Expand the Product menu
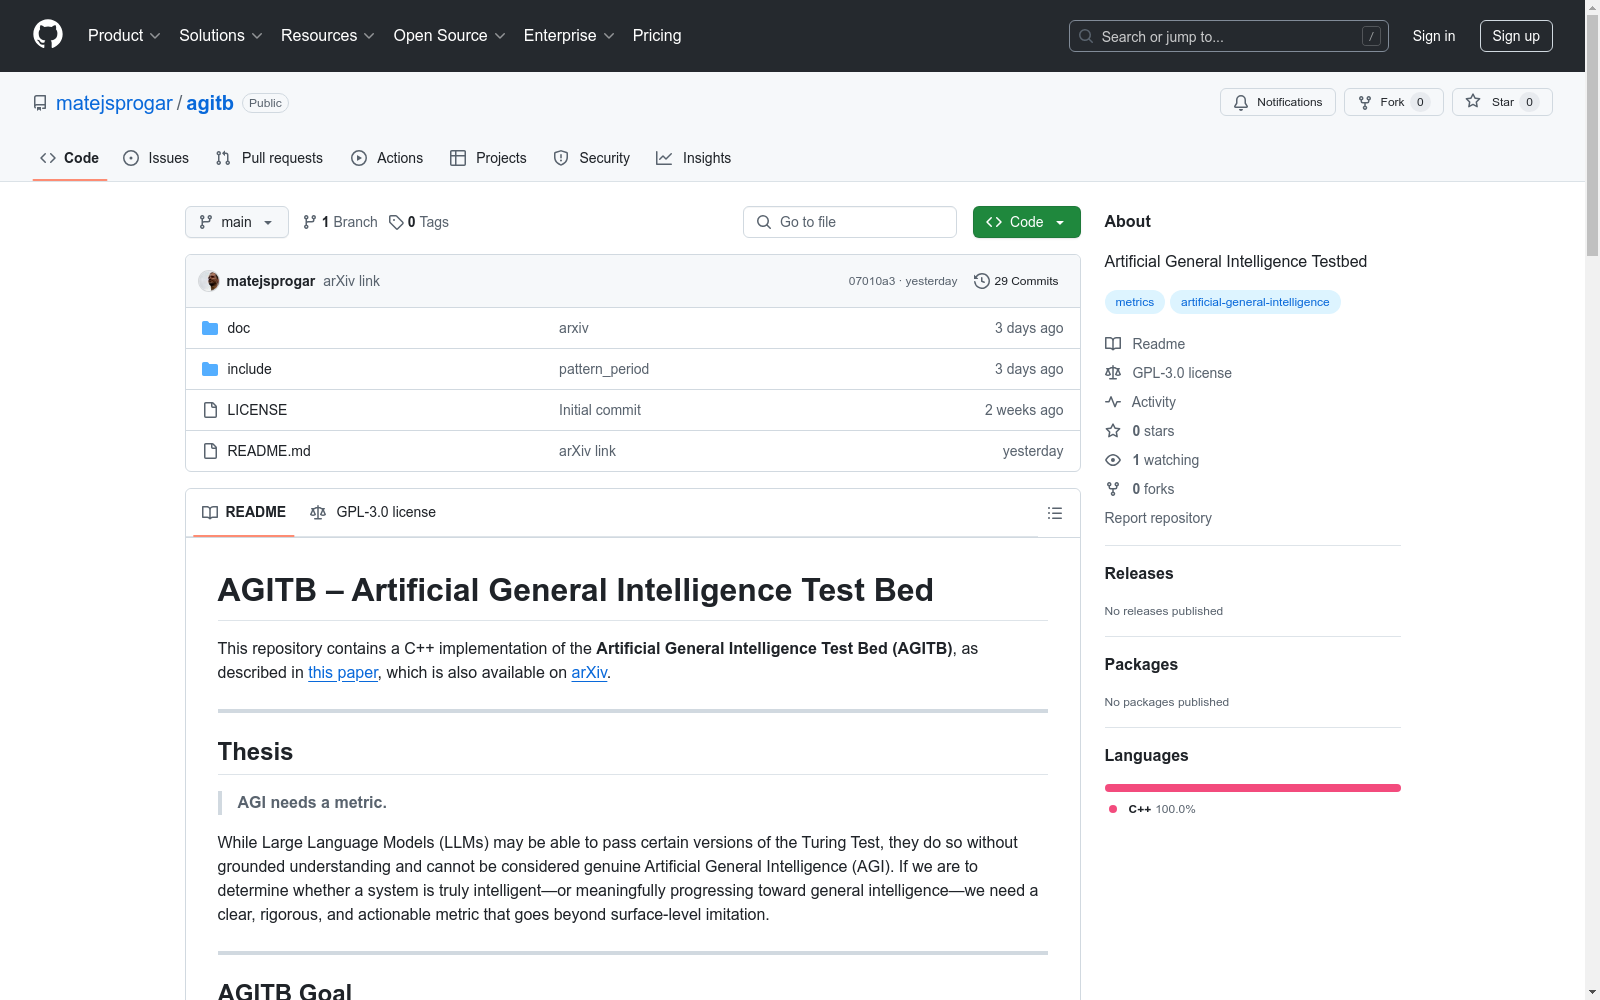 click(124, 36)
